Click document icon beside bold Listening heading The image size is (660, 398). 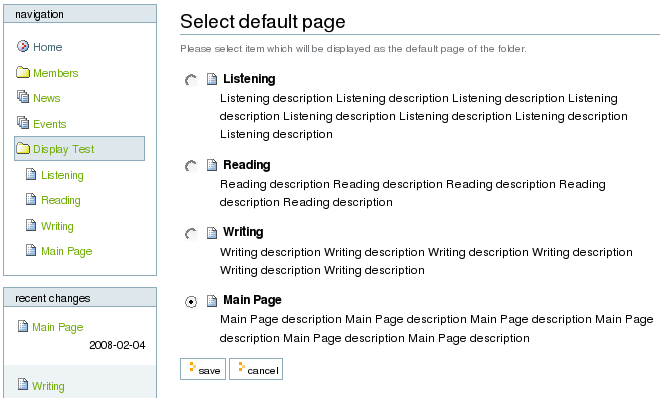coord(212,79)
